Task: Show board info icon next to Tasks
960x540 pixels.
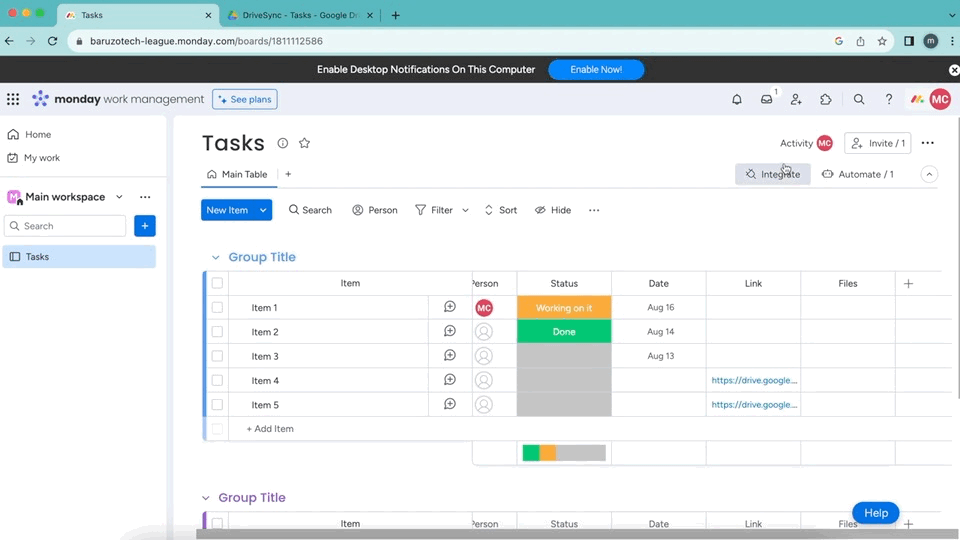Action: coord(282,143)
